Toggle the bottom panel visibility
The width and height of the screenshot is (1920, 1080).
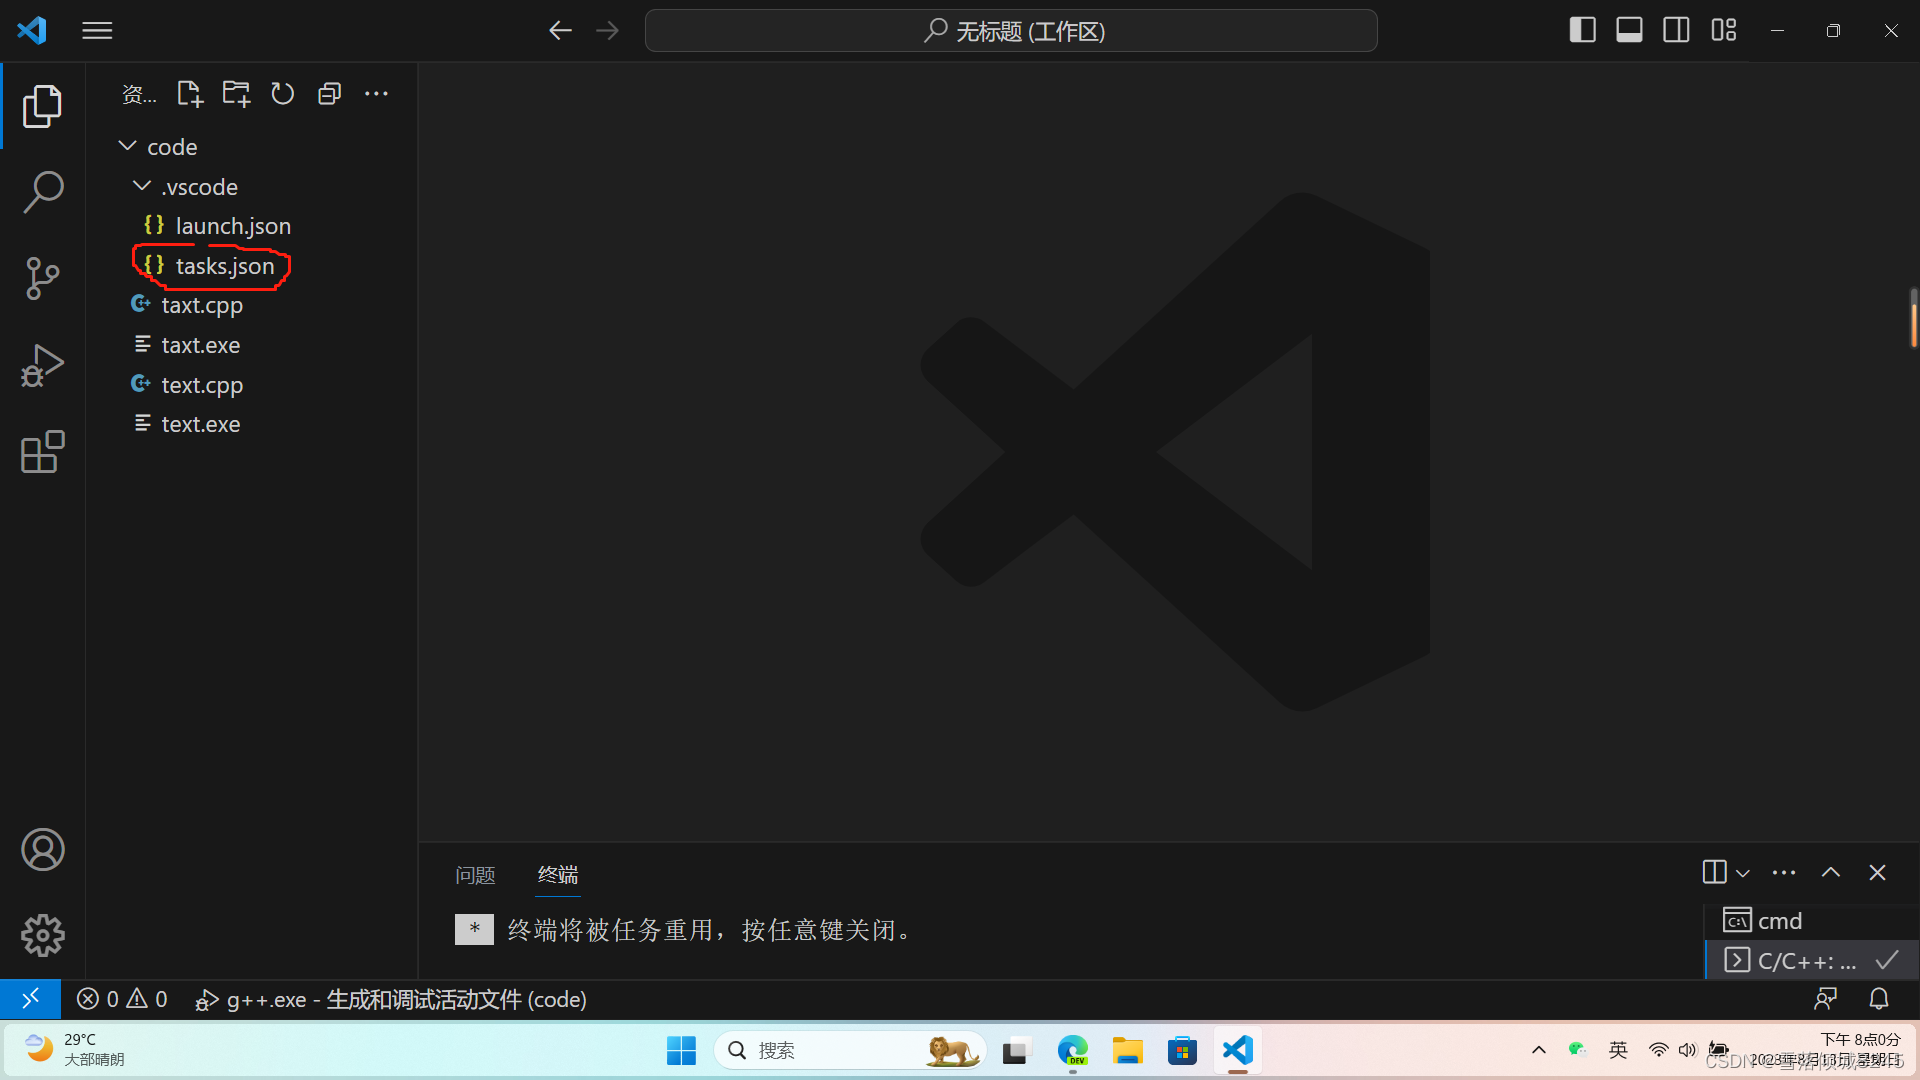click(x=1629, y=30)
